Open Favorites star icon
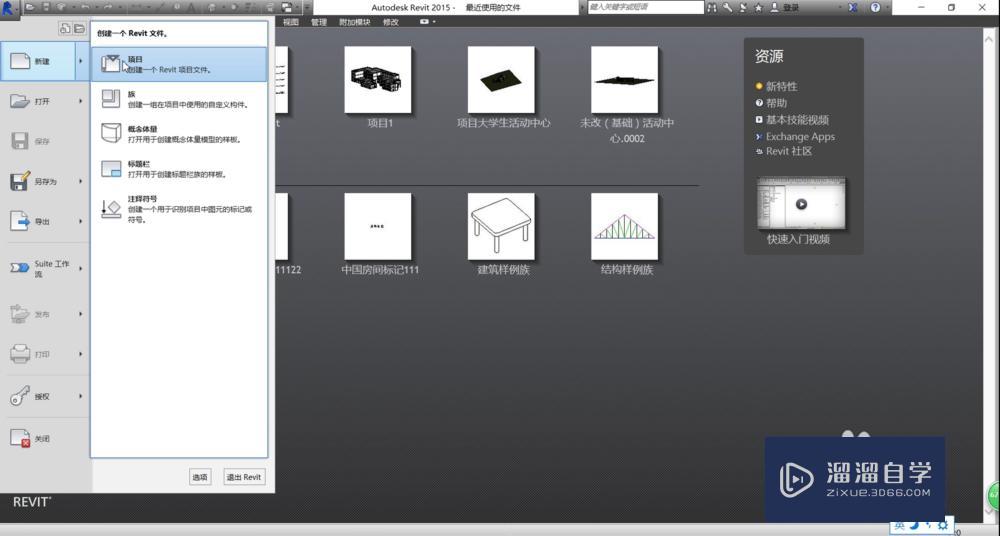The height and width of the screenshot is (536, 1000). click(758, 8)
